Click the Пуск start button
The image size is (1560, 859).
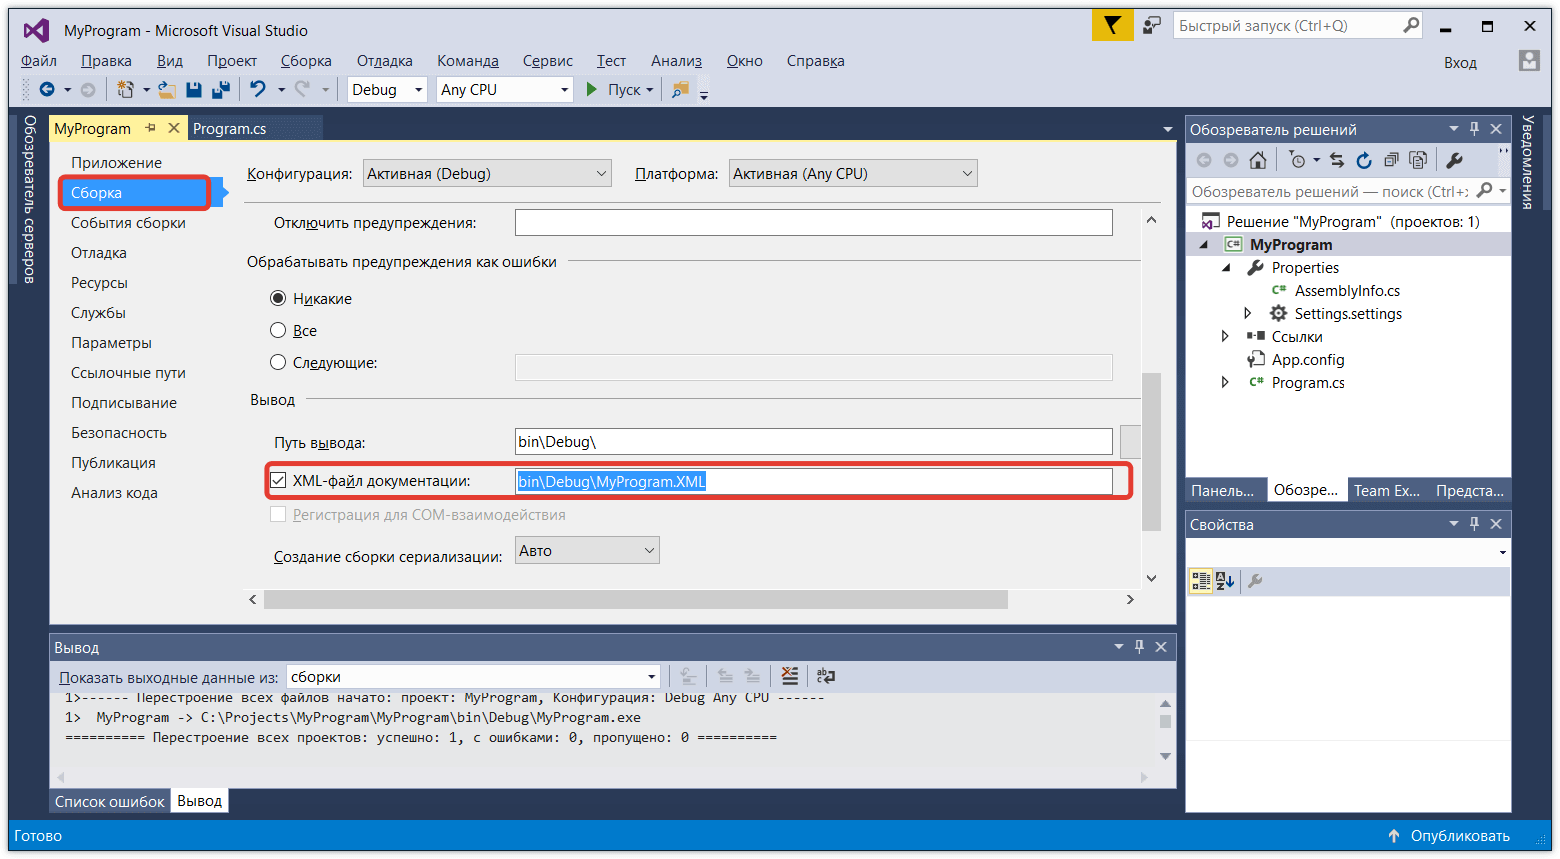tap(618, 90)
